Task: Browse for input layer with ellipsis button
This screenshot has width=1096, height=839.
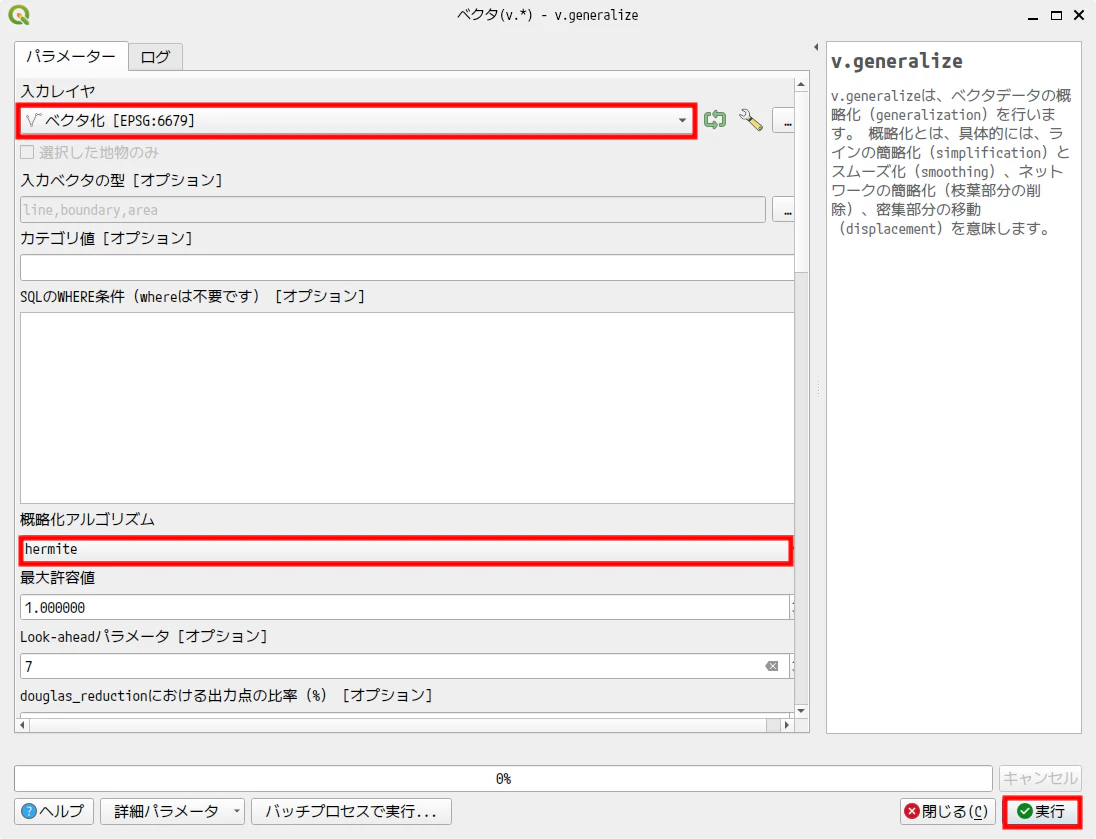Action: 786,120
